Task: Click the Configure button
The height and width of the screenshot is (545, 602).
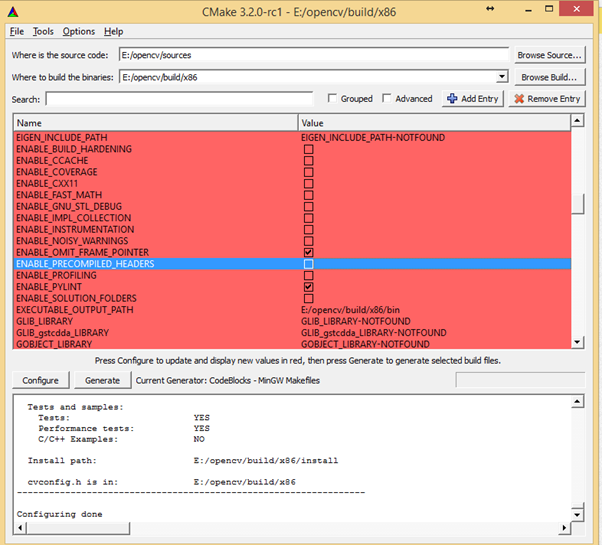Action: [x=41, y=380]
